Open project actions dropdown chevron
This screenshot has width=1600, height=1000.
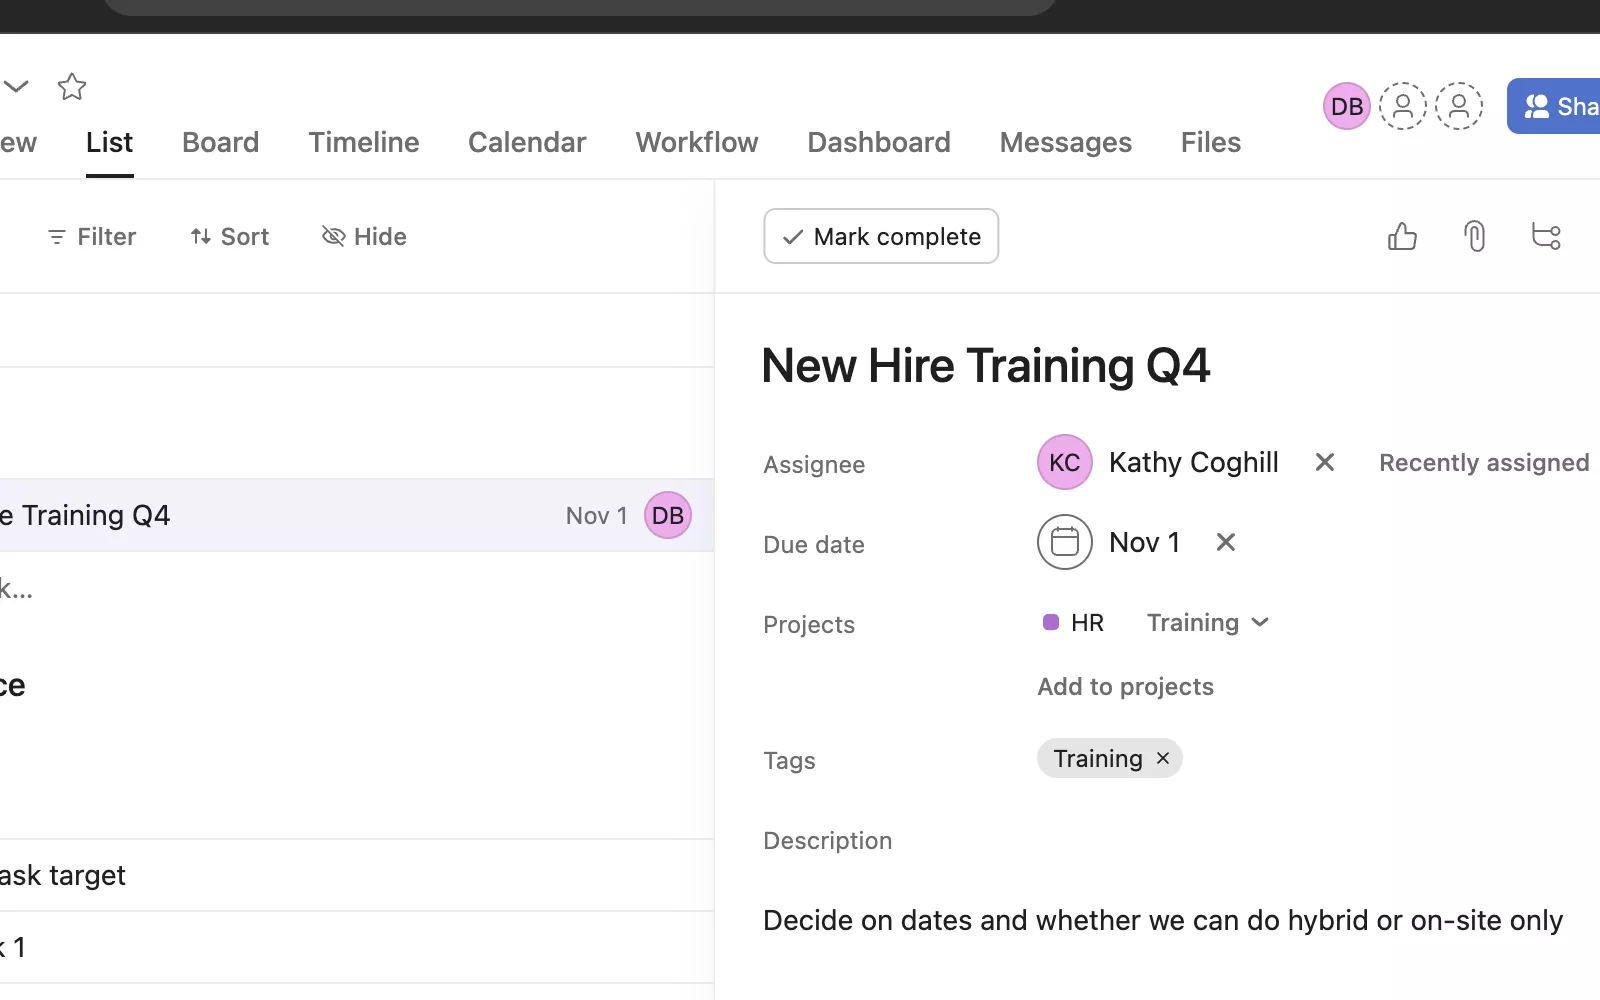point(16,87)
